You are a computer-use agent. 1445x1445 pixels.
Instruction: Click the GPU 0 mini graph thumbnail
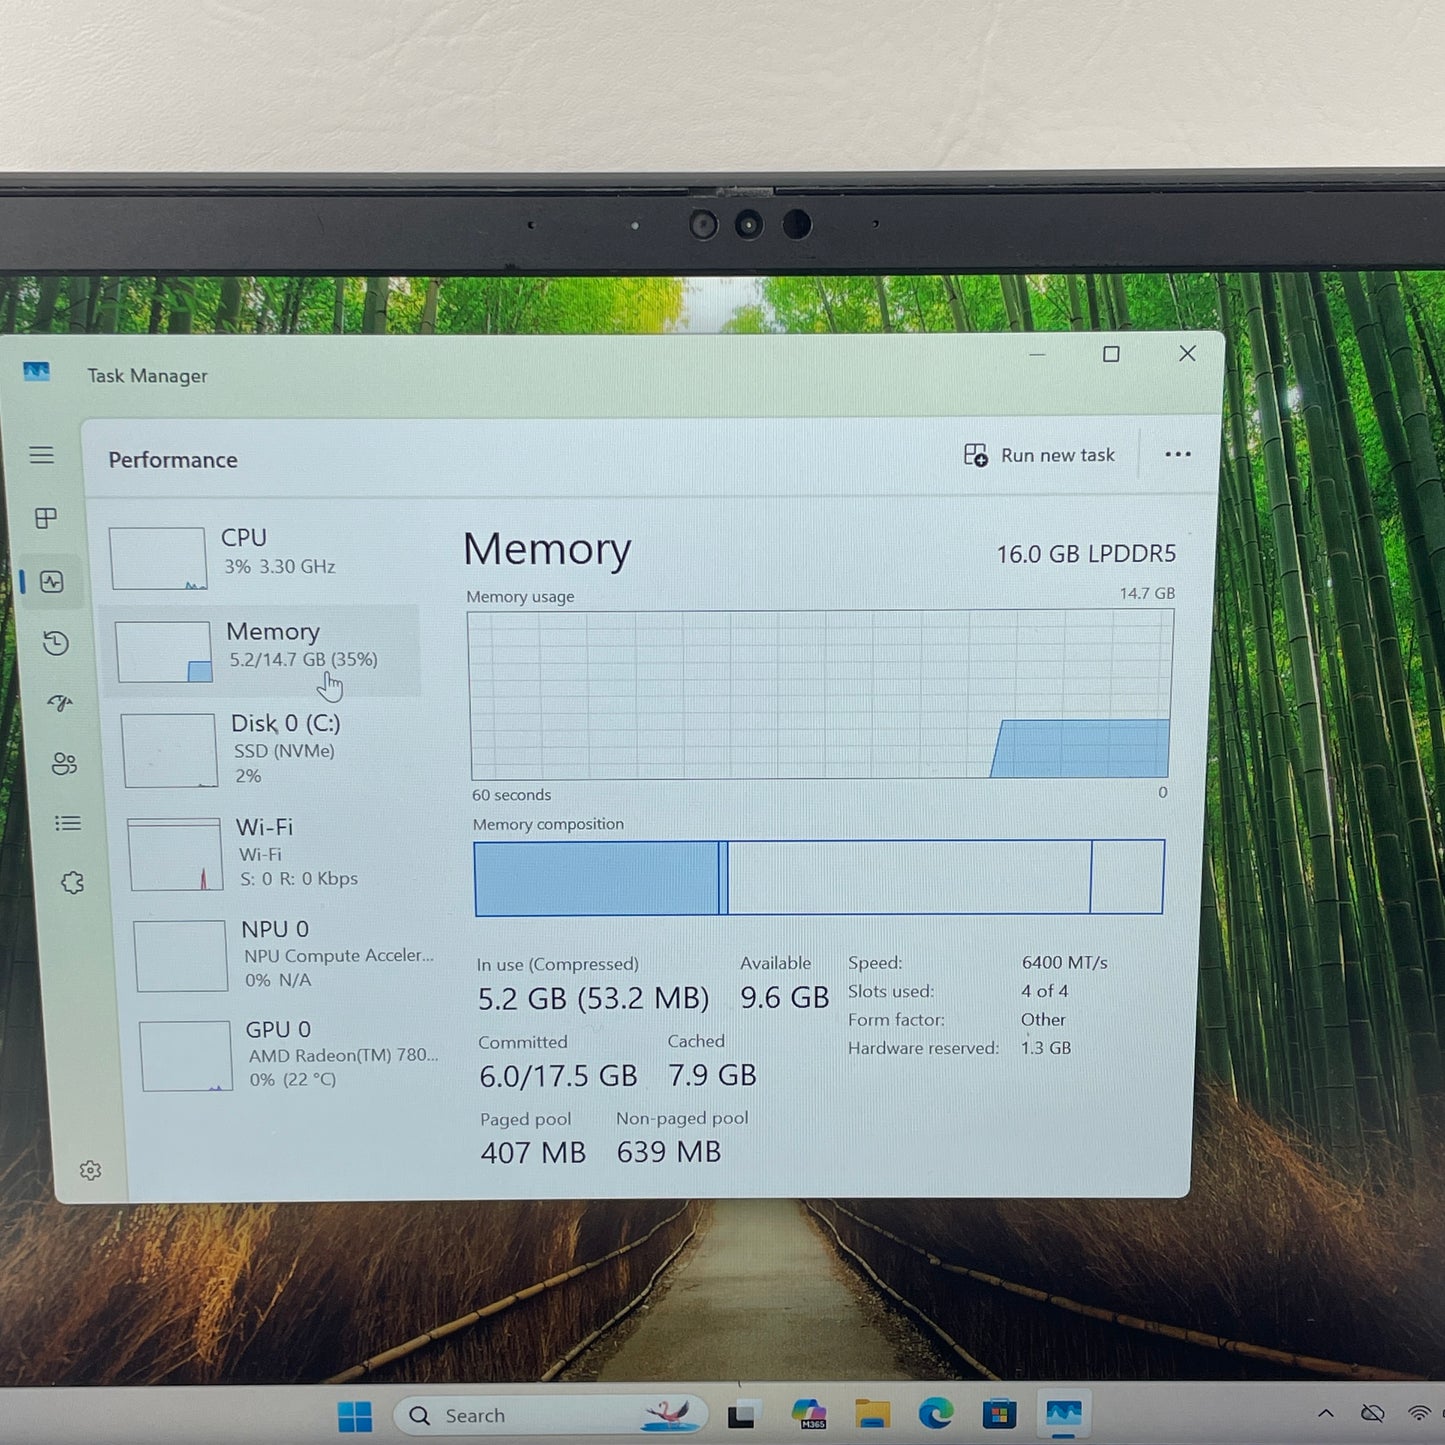coord(187,1055)
